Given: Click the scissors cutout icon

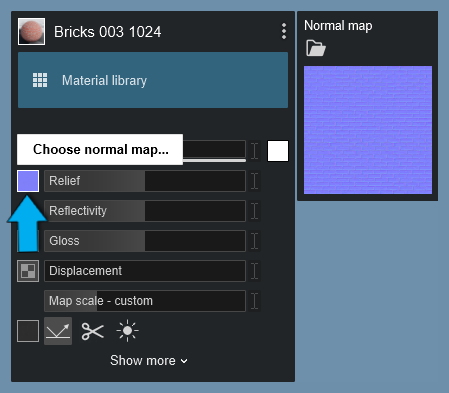Looking at the screenshot, I should [x=92, y=331].
